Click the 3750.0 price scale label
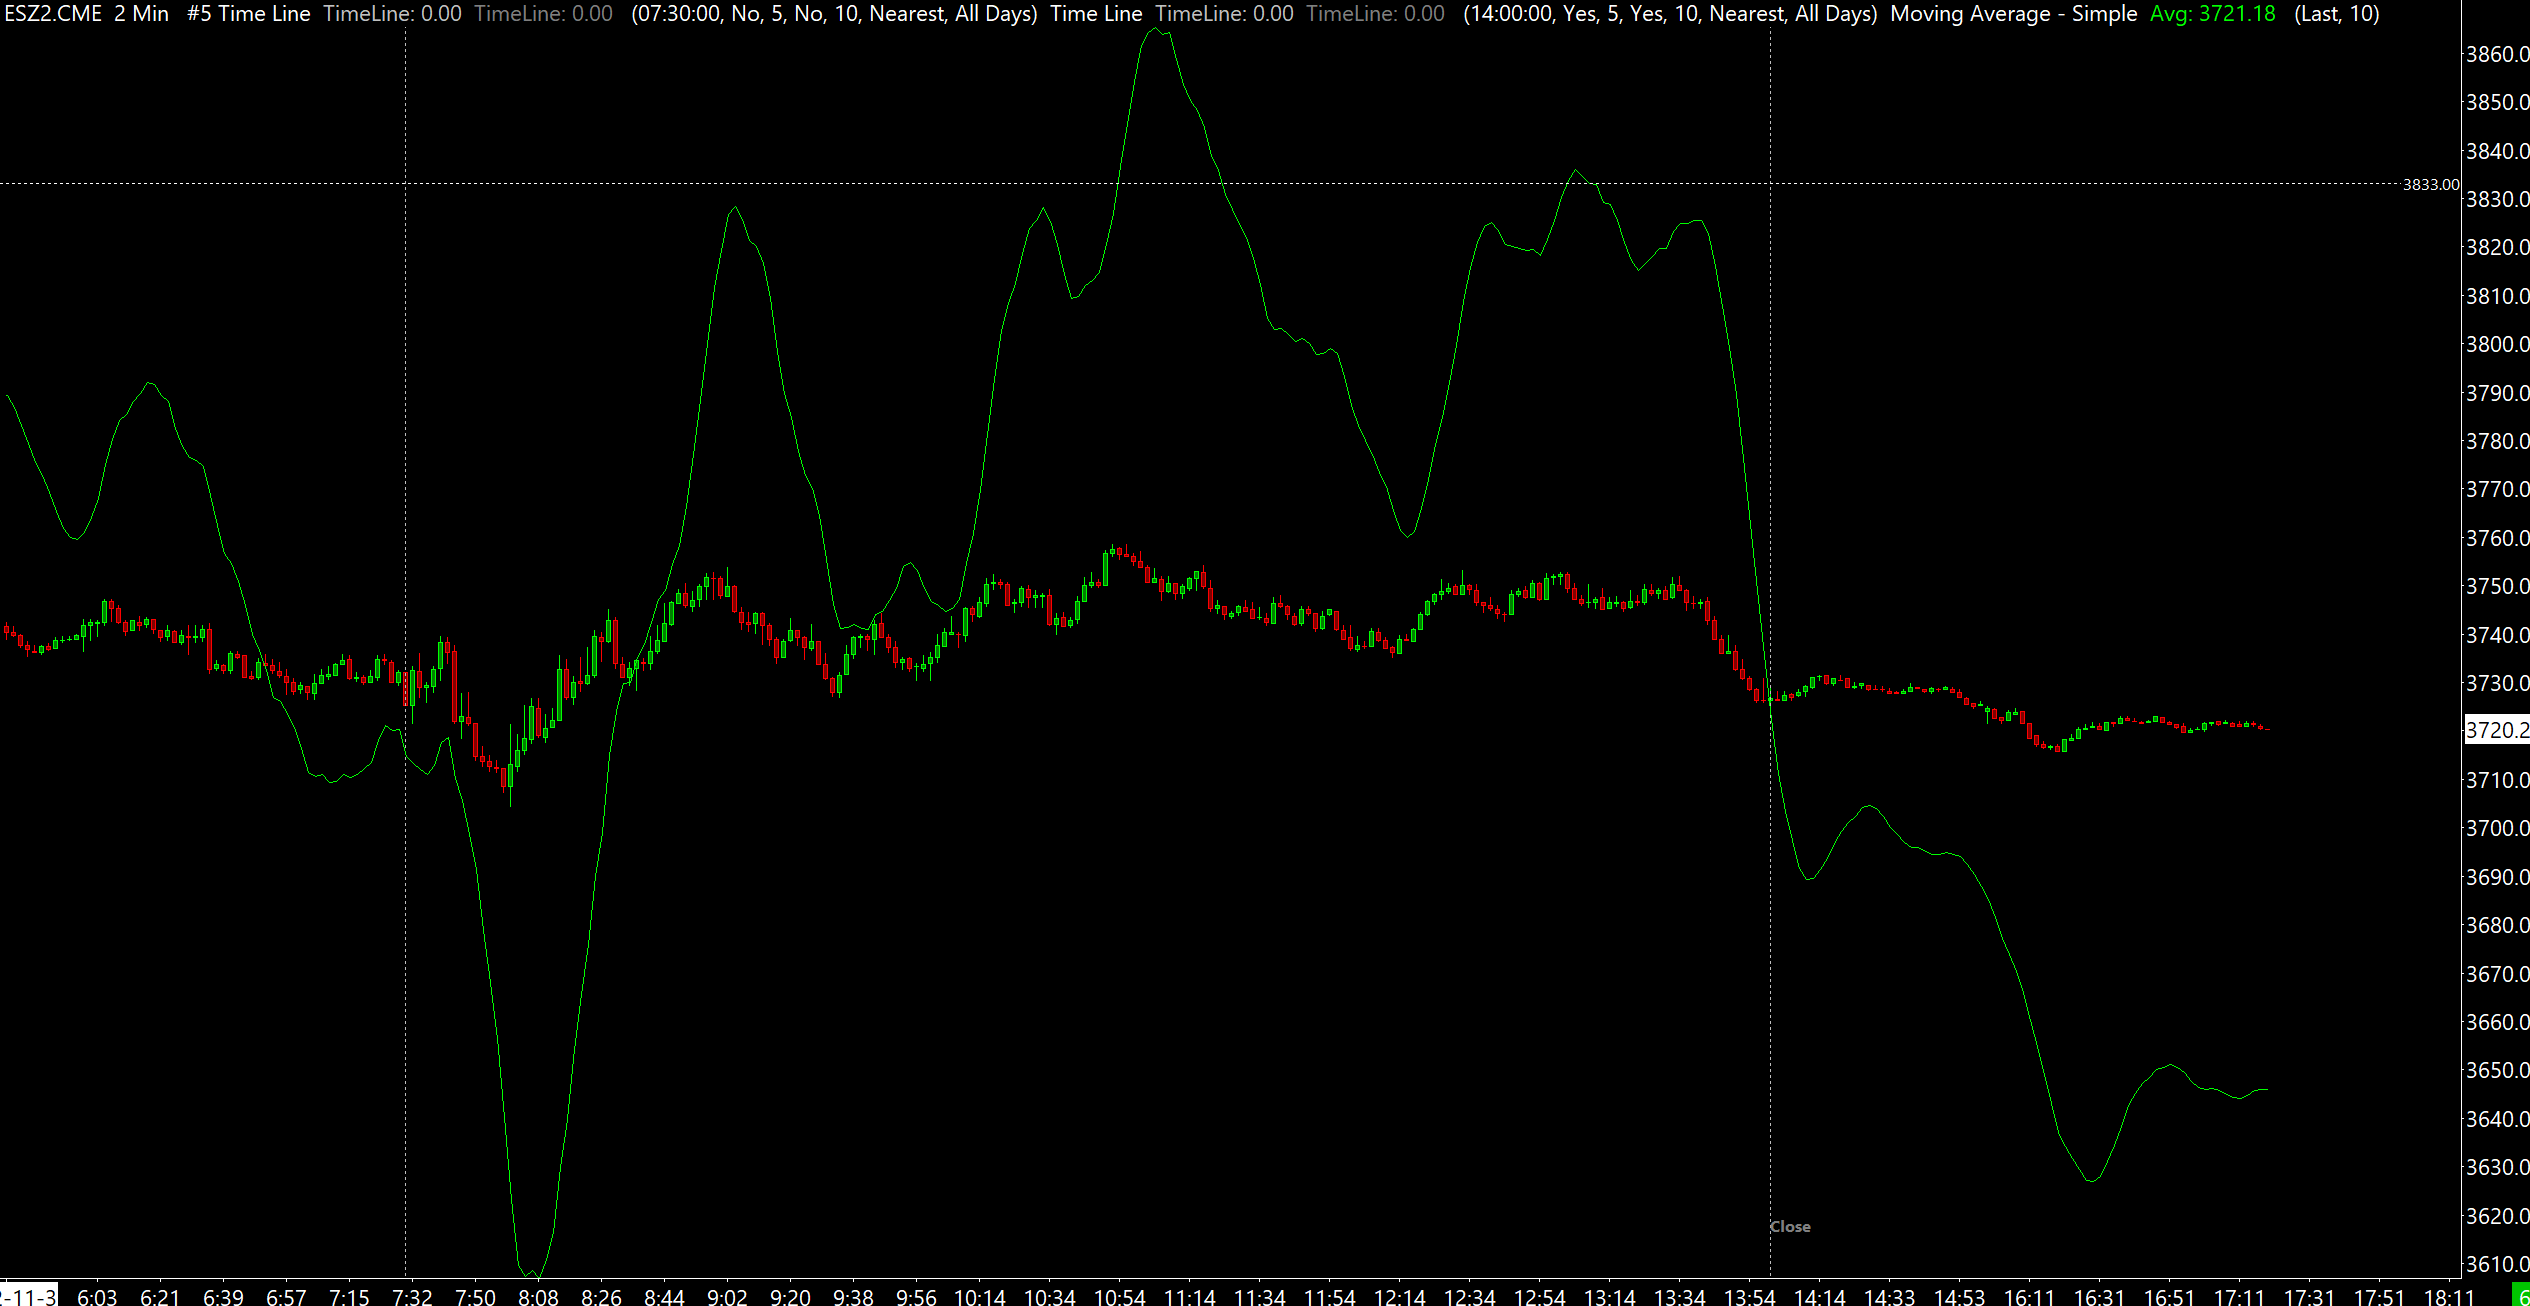Image resolution: width=2530 pixels, height=1306 pixels. pyautogui.click(x=2496, y=586)
